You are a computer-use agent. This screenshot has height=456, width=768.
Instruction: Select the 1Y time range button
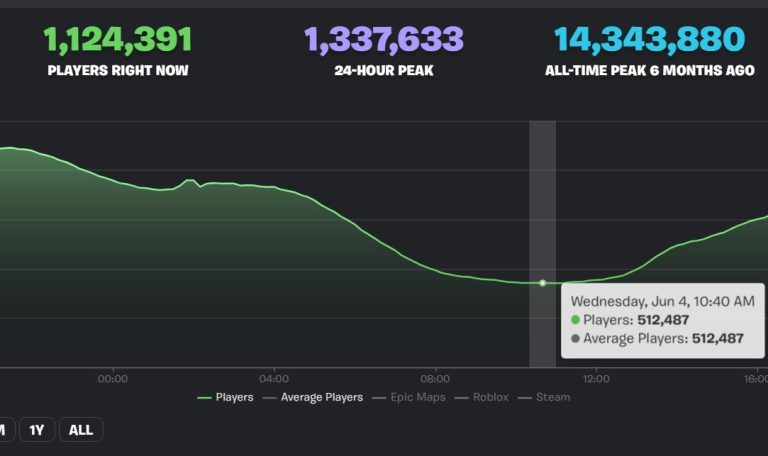click(x=37, y=430)
